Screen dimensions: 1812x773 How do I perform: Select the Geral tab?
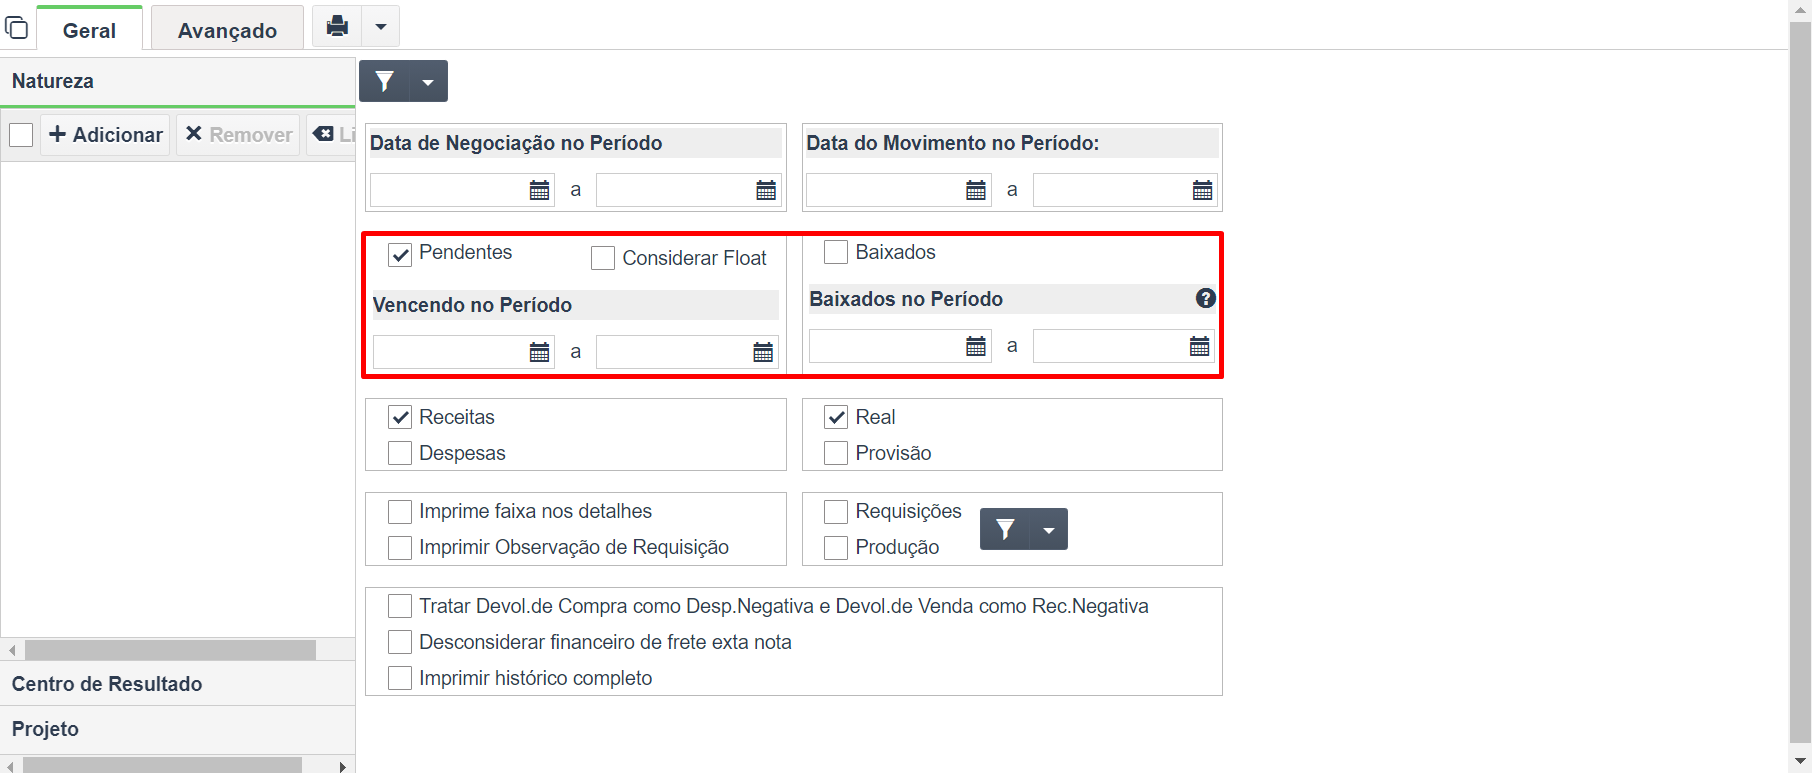click(x=89, y=30)
